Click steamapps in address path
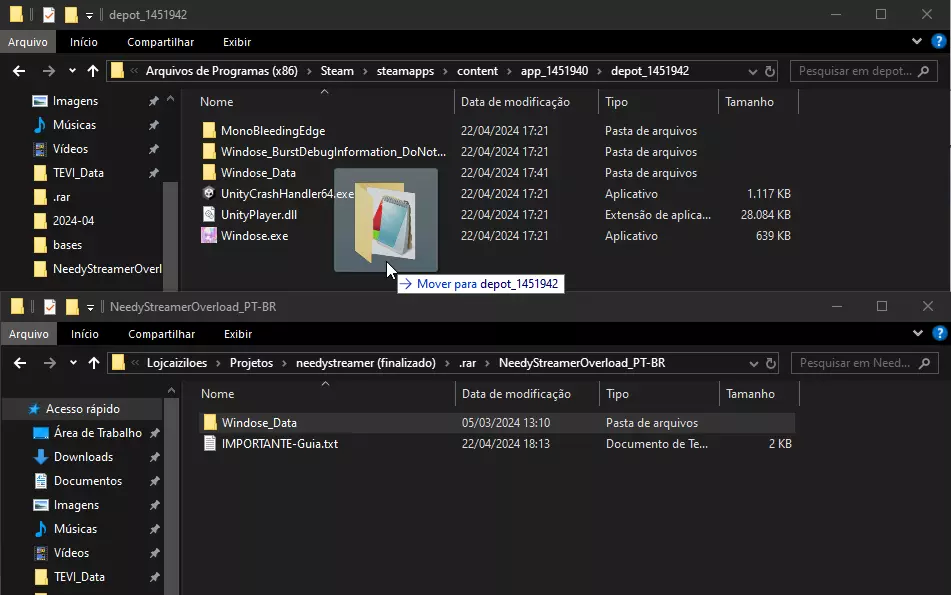The height and width of the screenshot is (595, 951). coord(405,71)
